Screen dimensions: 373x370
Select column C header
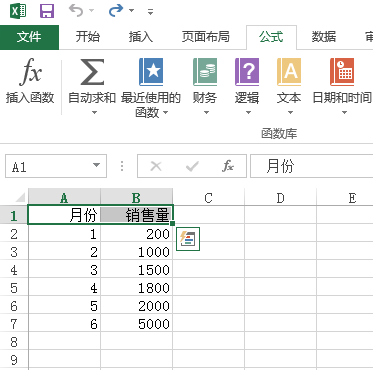pyautogui.click(x=208, y=198)
